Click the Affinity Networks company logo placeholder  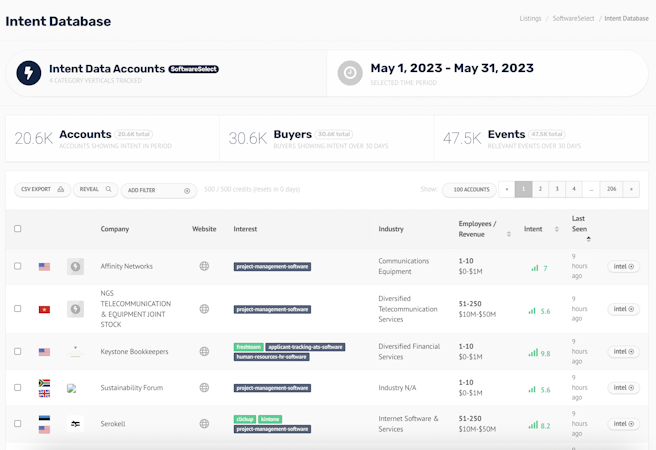pos(75,267)
